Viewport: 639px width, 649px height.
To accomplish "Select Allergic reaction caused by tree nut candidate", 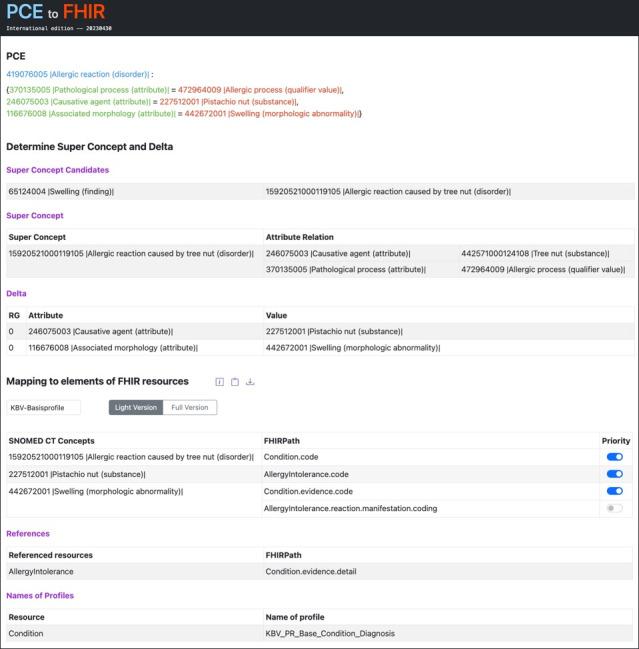I will pyautogui.click(x=388, y=191).
